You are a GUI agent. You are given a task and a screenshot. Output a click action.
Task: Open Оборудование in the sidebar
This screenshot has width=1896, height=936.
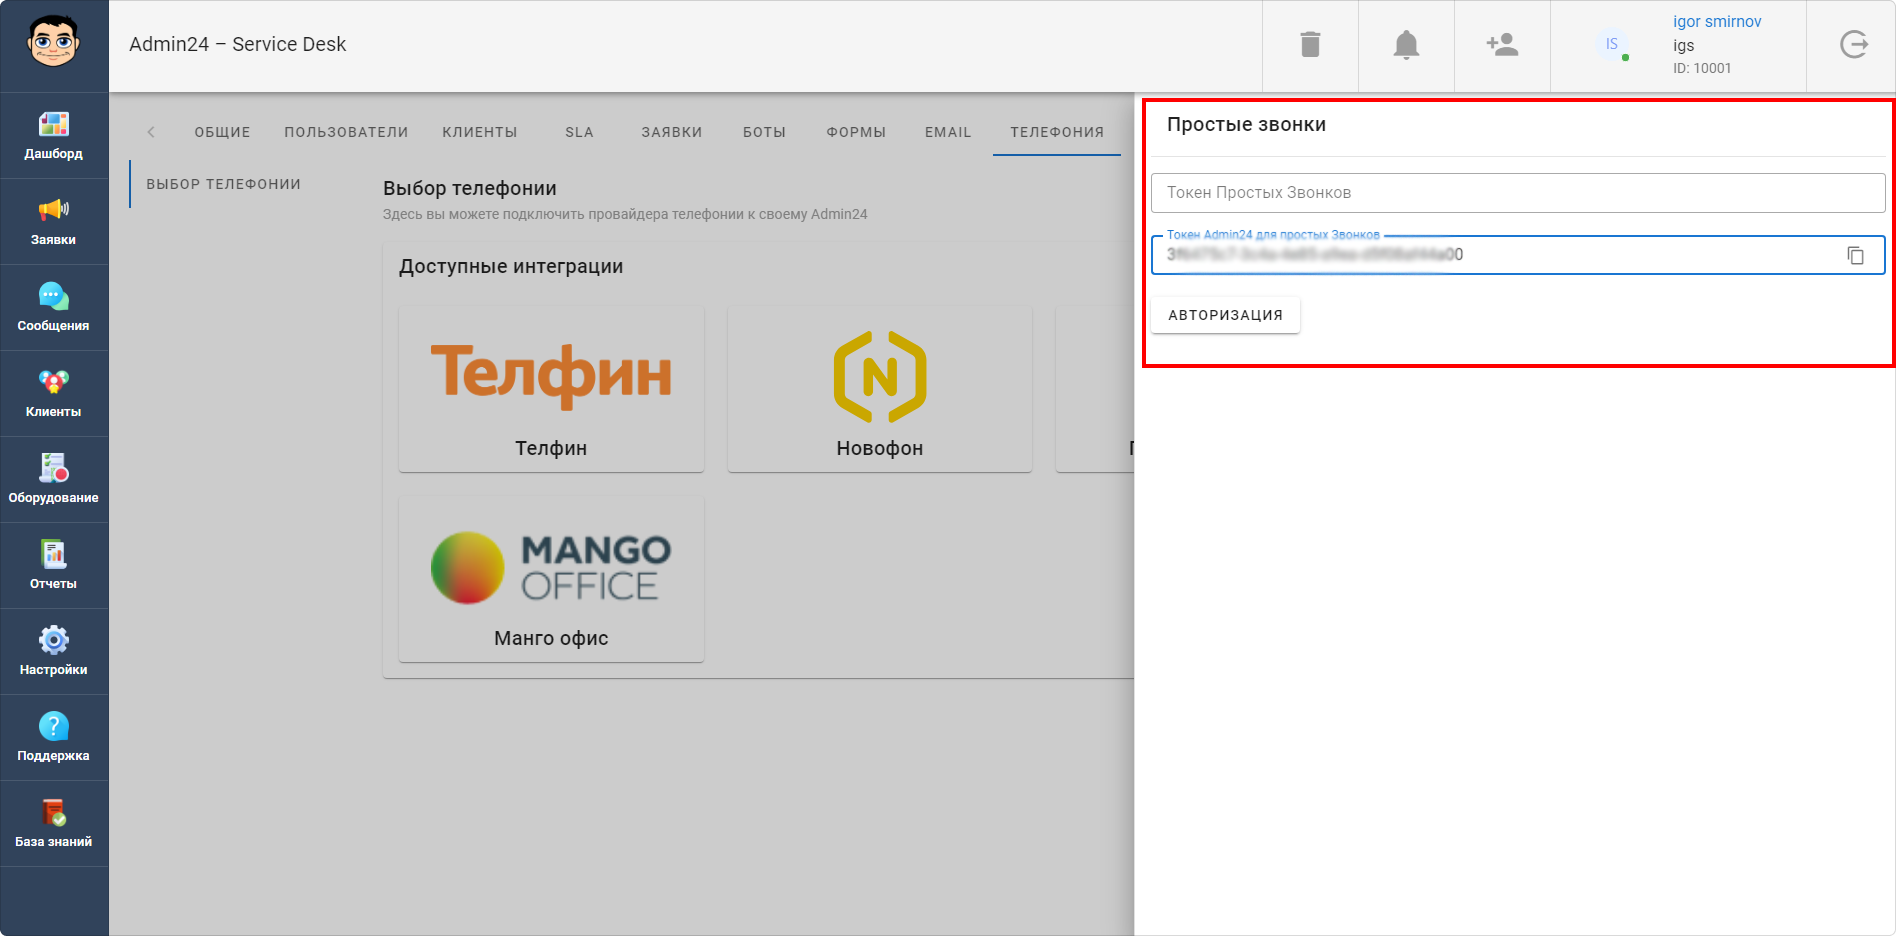(54, 480)
